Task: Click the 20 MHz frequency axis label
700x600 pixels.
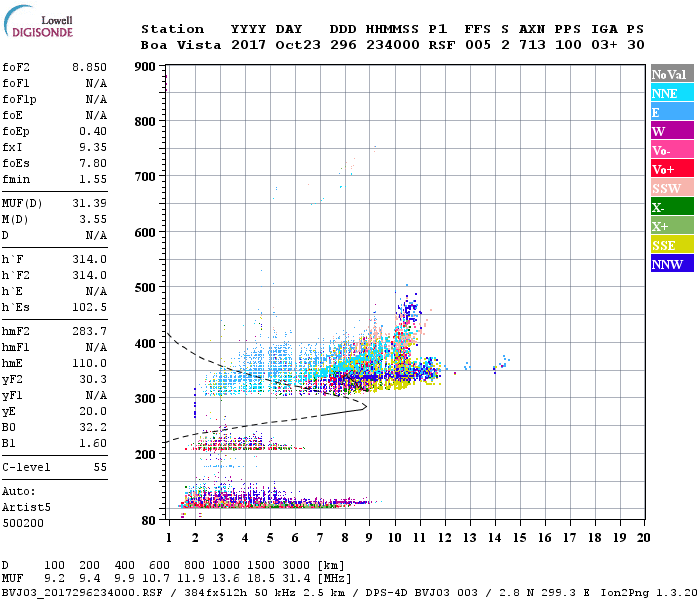Action: click(643, 538)
